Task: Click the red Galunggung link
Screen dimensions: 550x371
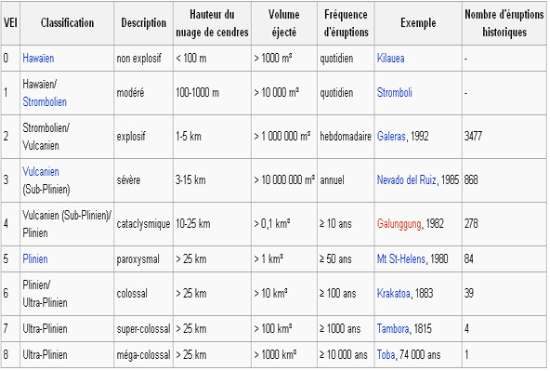Action: click(399, 224)
